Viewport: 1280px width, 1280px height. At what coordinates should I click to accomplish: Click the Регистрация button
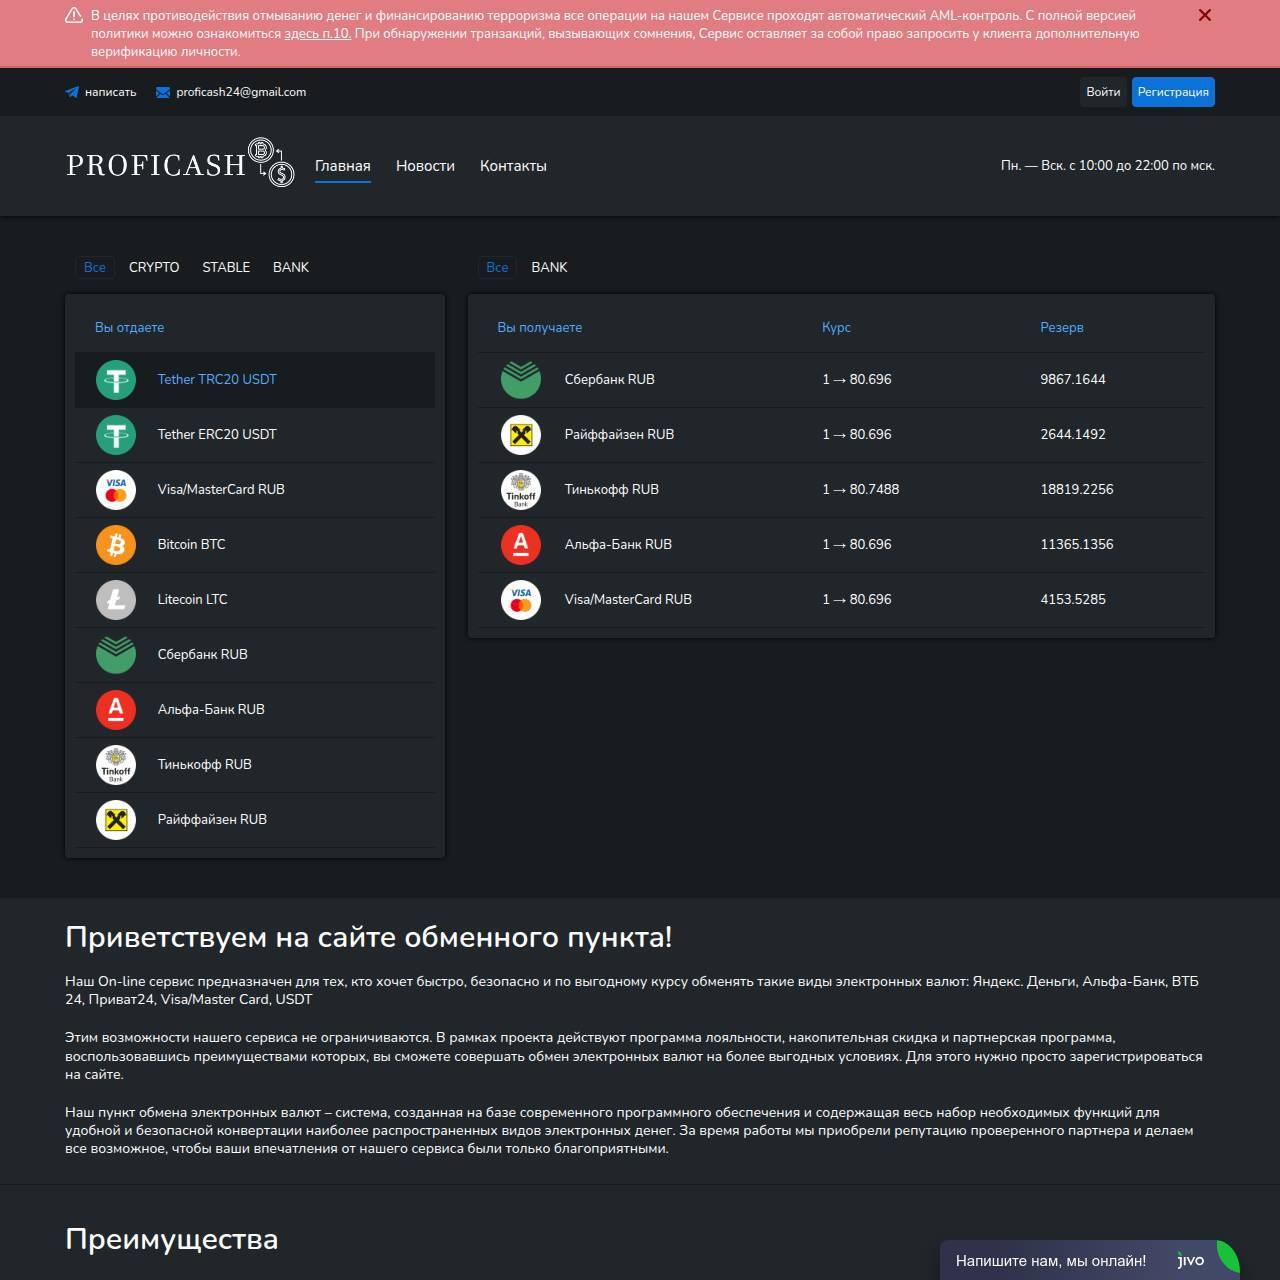click(x=1173, y=92)
